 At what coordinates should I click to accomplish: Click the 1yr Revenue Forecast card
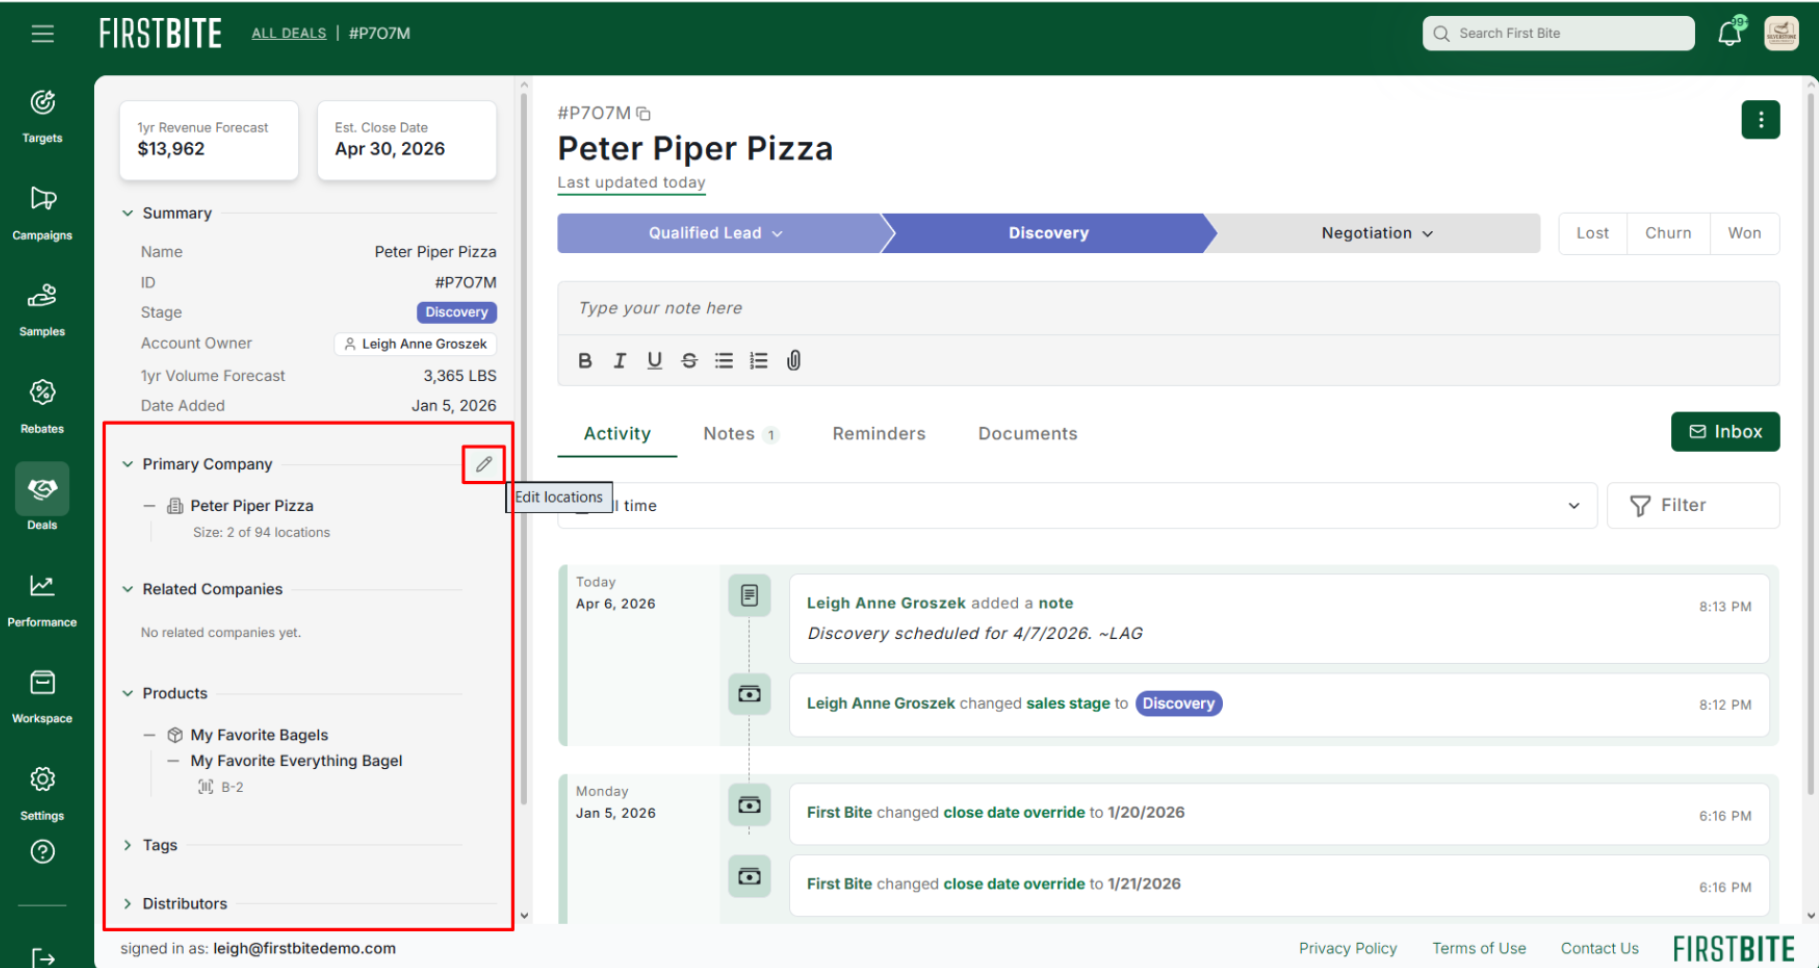click(x=209, y=140)
